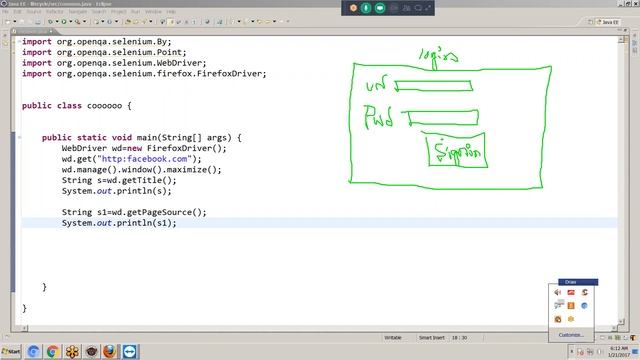This screenshot has width=640, height=360.
Task: Open the Refactor menu
Action: coord(54,12)
